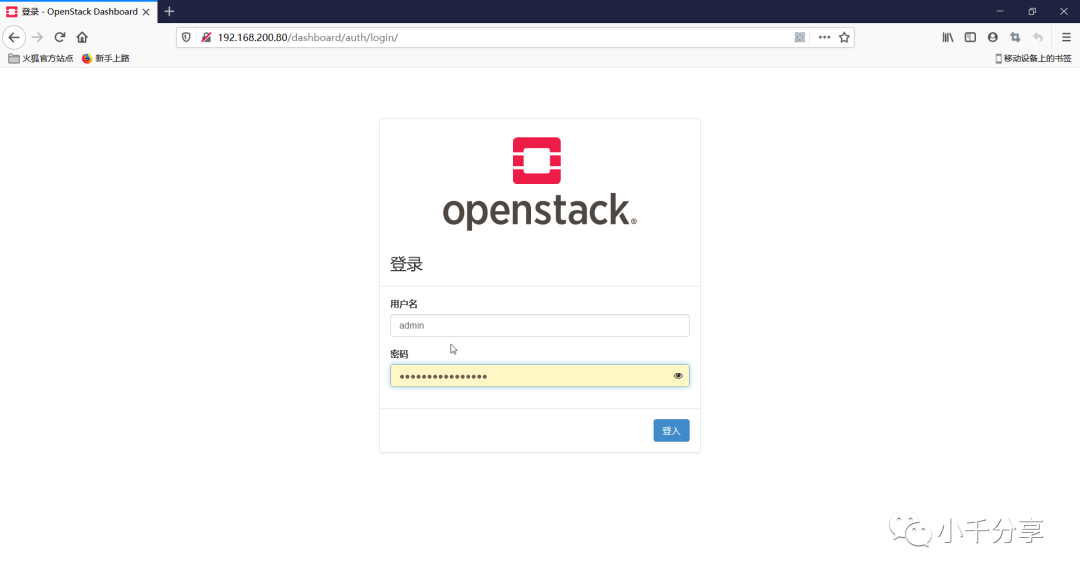Close the OpenStack Dashboard tab

pyautogui.click(x=146, y=12)
